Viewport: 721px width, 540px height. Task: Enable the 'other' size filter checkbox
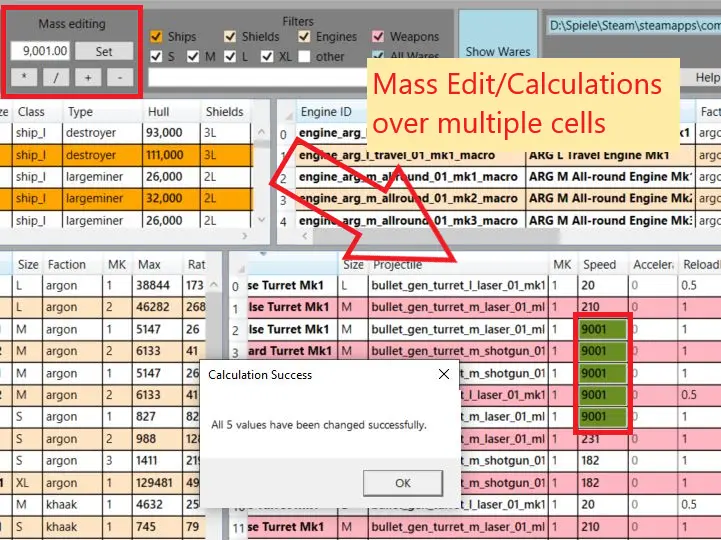click(x=304, y=57)
